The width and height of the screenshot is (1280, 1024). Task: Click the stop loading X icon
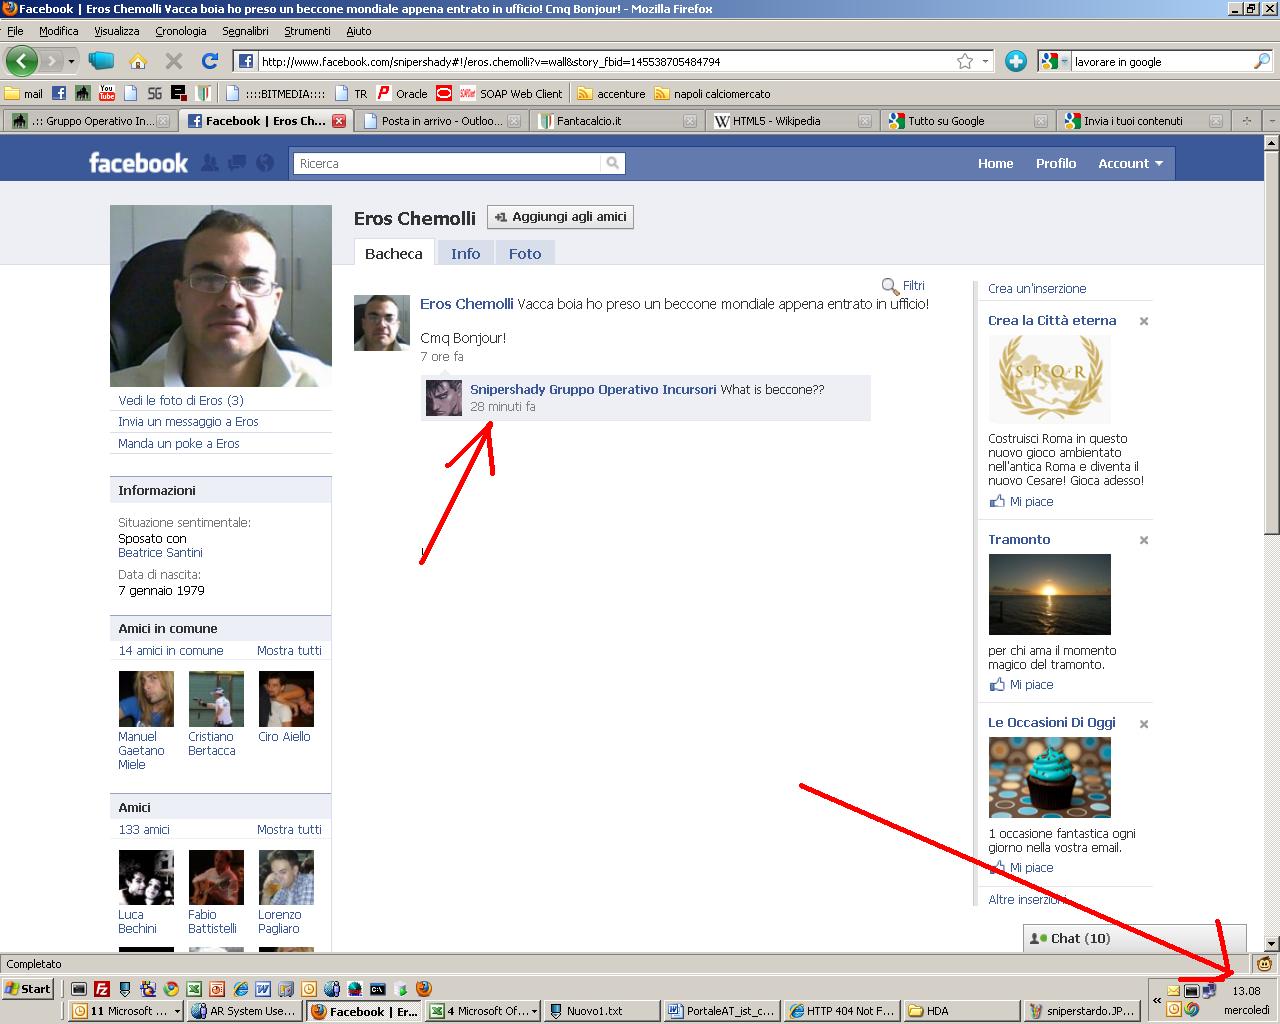(x=174, y=61)
